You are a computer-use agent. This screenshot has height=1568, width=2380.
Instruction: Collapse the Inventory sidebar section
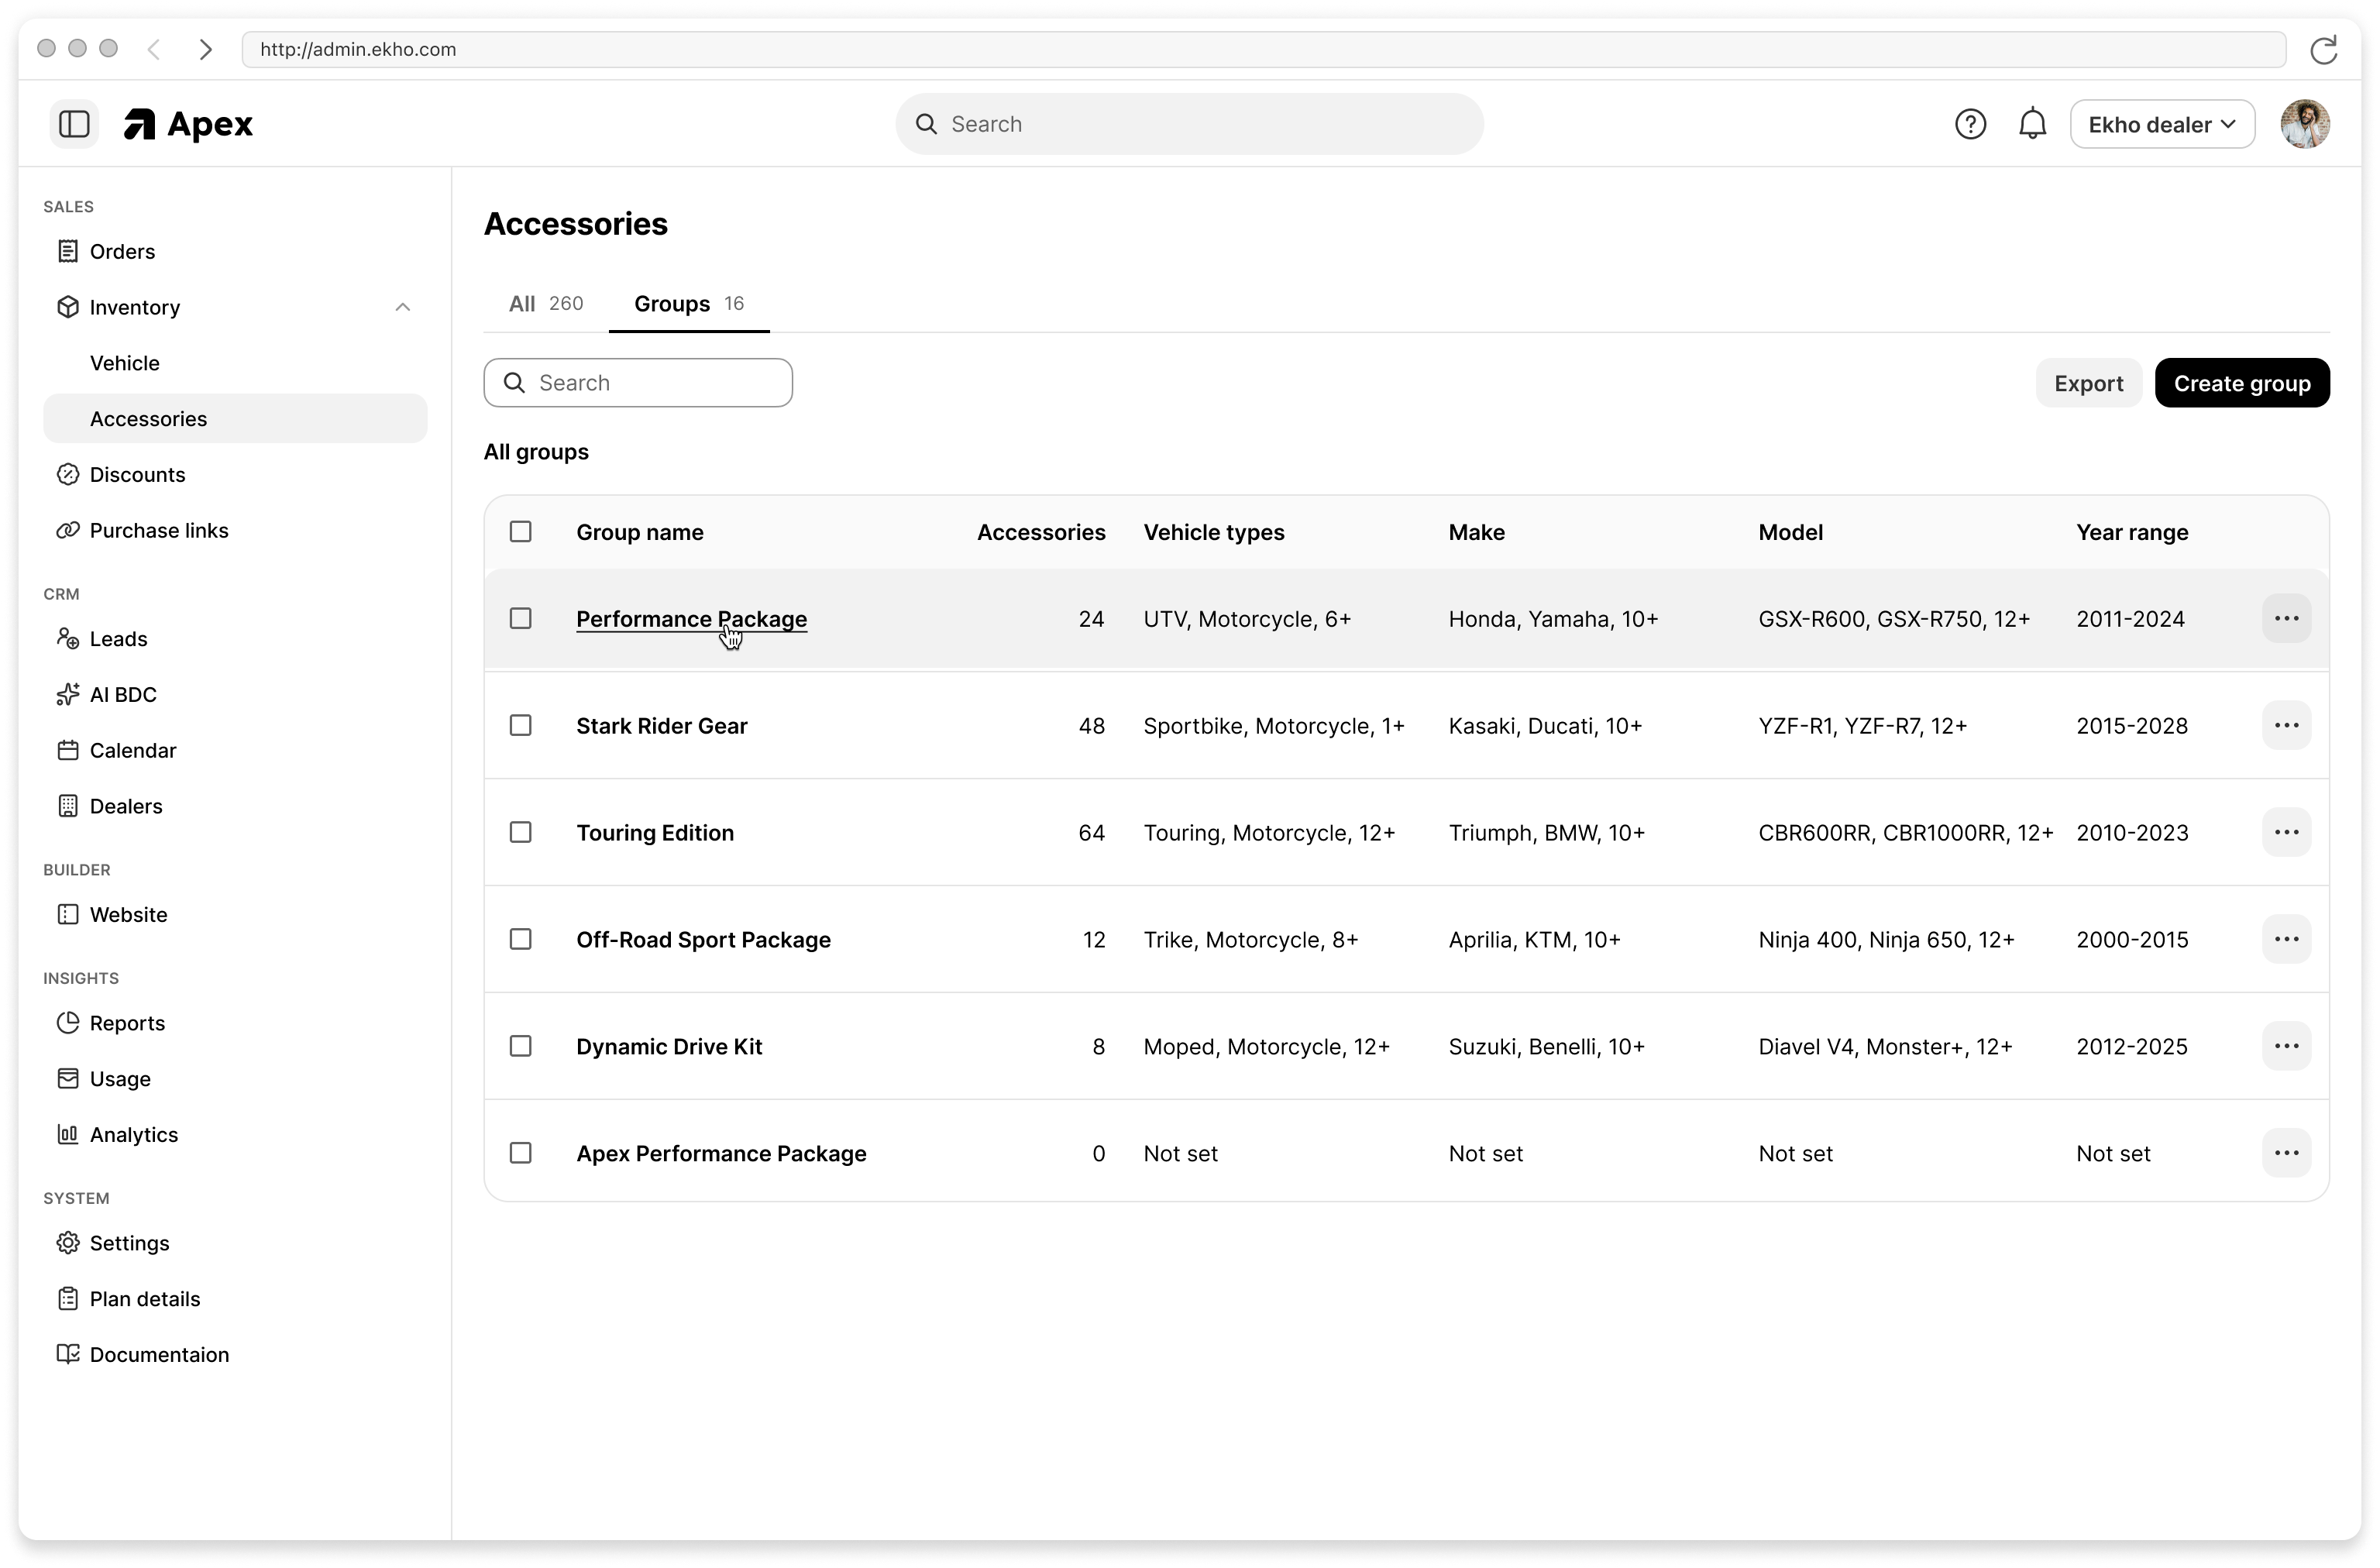coord(403,306)
